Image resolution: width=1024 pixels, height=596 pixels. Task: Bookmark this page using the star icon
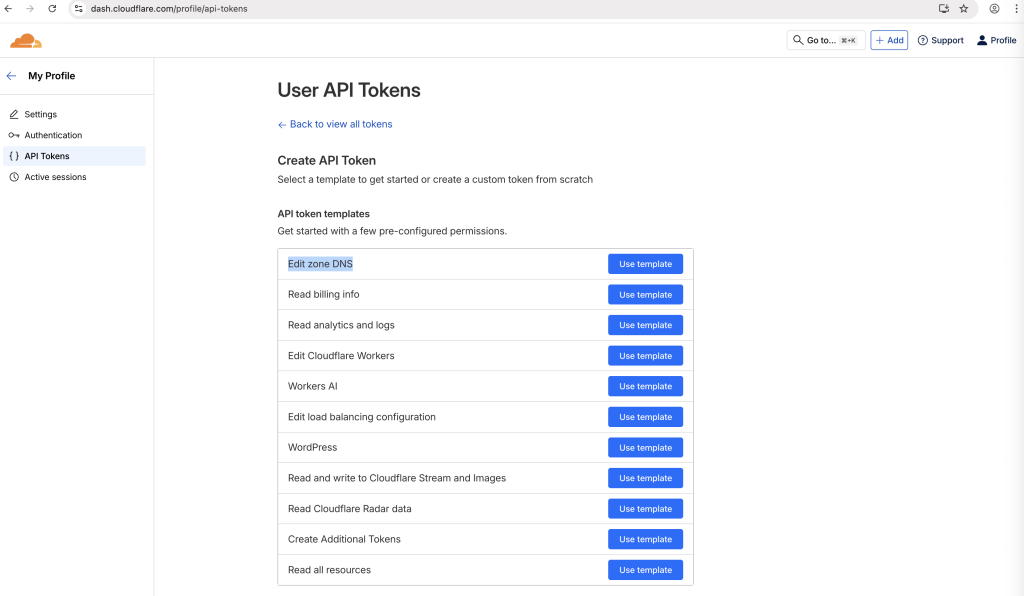tap(964, 8)
